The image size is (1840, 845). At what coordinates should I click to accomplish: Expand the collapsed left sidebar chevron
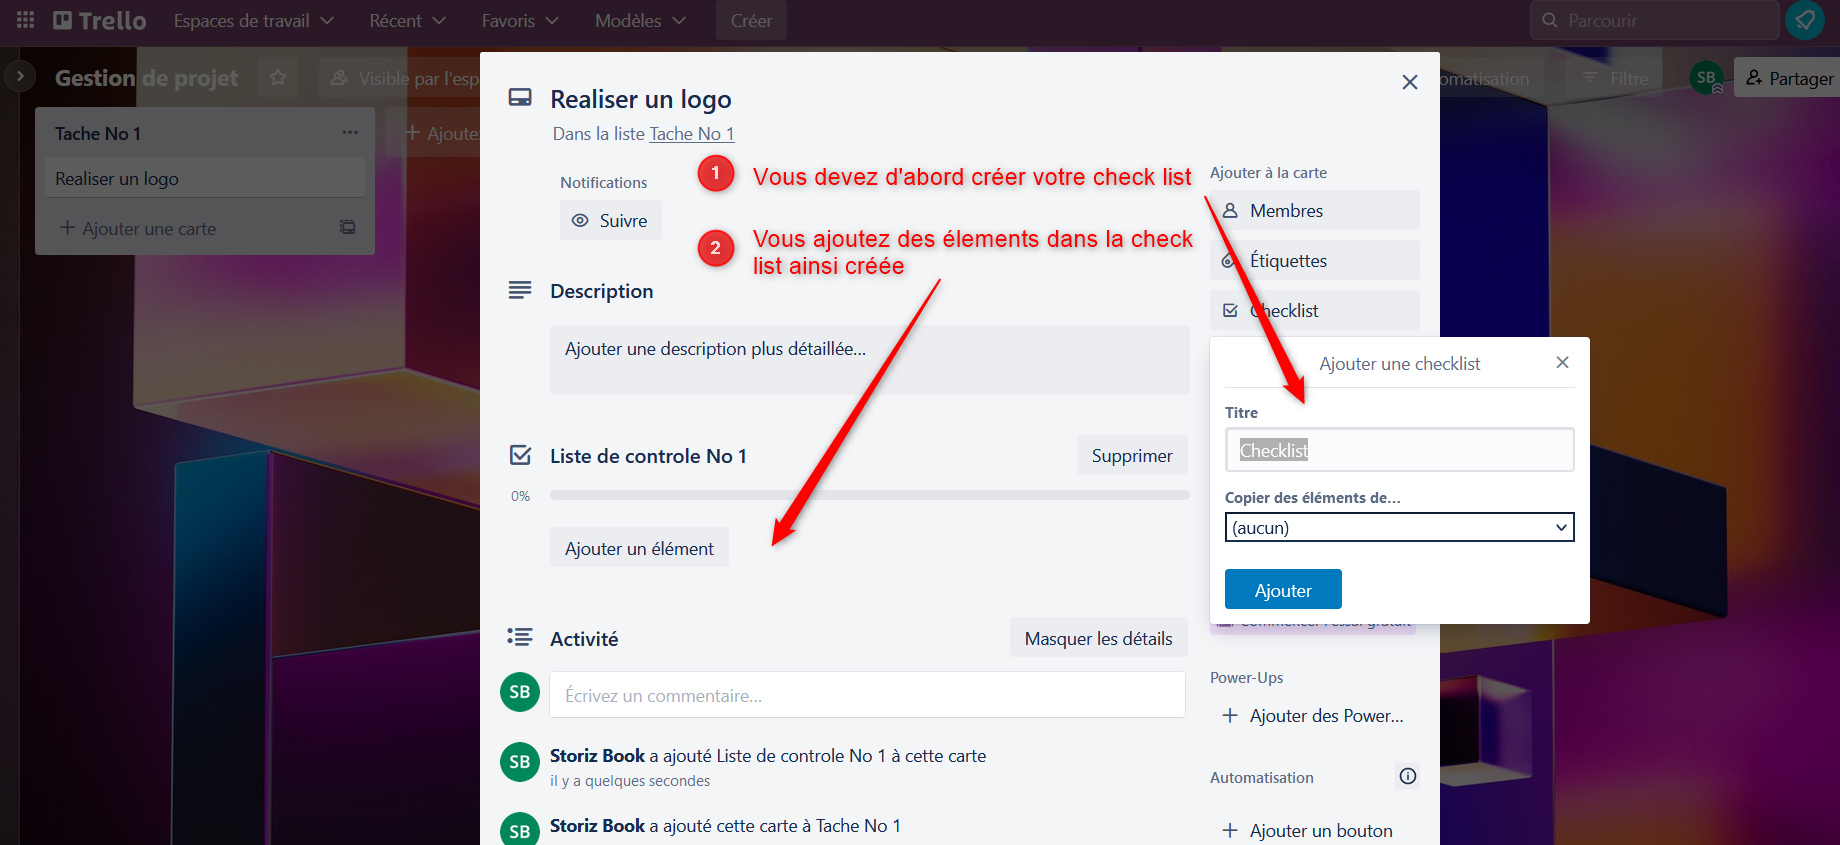pyautogui.click(x=20, y=76)
